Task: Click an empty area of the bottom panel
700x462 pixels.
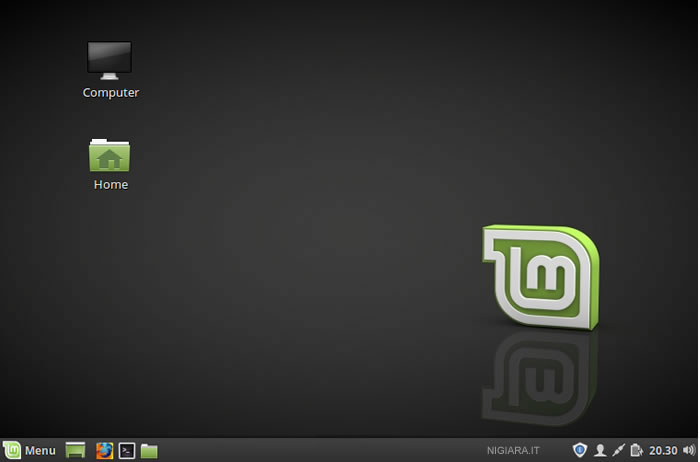Action: coord(320,450)
